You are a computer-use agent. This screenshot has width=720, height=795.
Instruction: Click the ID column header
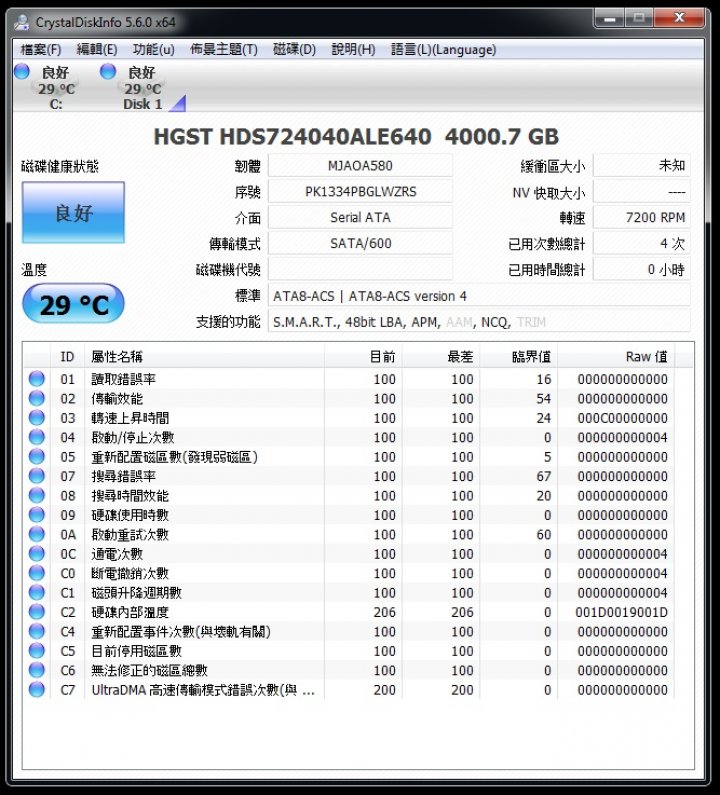[x=67, y=356]
